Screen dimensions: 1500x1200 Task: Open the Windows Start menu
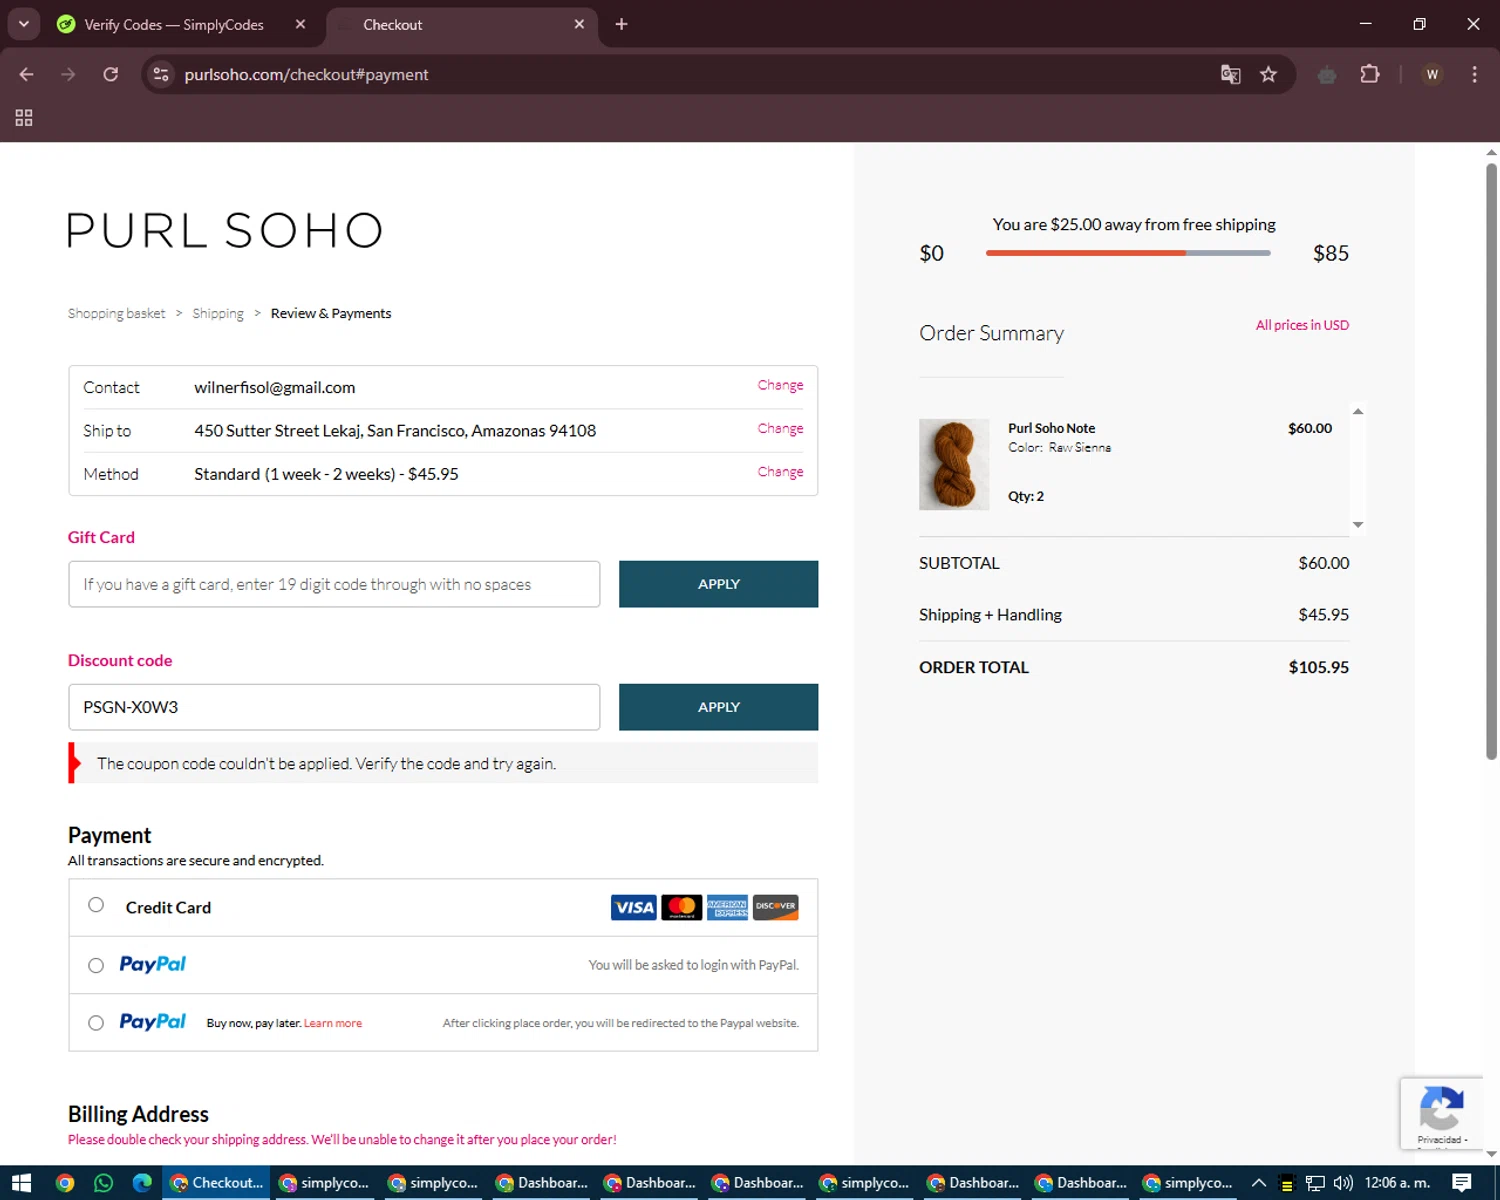pos(21,1183)
